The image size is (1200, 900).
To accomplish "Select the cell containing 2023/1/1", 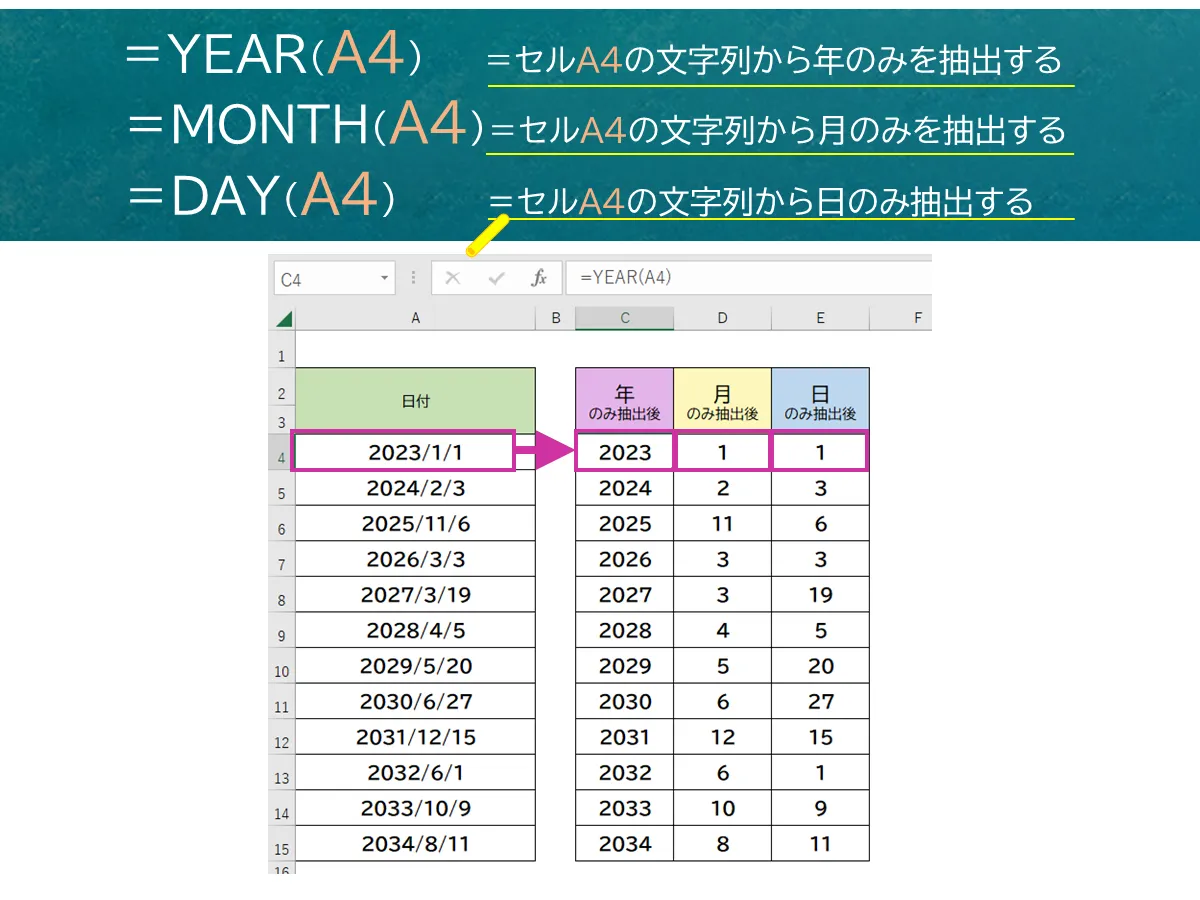I will tap(415, 452).
